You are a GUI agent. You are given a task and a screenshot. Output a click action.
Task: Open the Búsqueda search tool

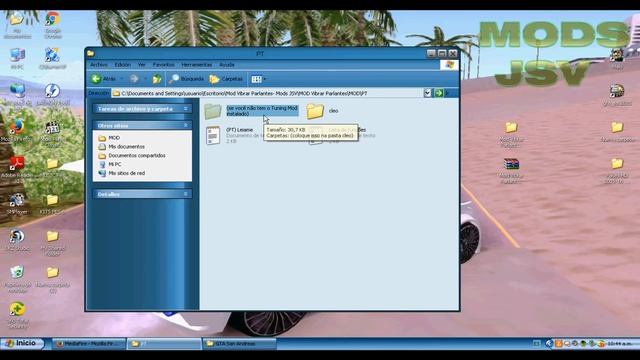tap(186, 79)
